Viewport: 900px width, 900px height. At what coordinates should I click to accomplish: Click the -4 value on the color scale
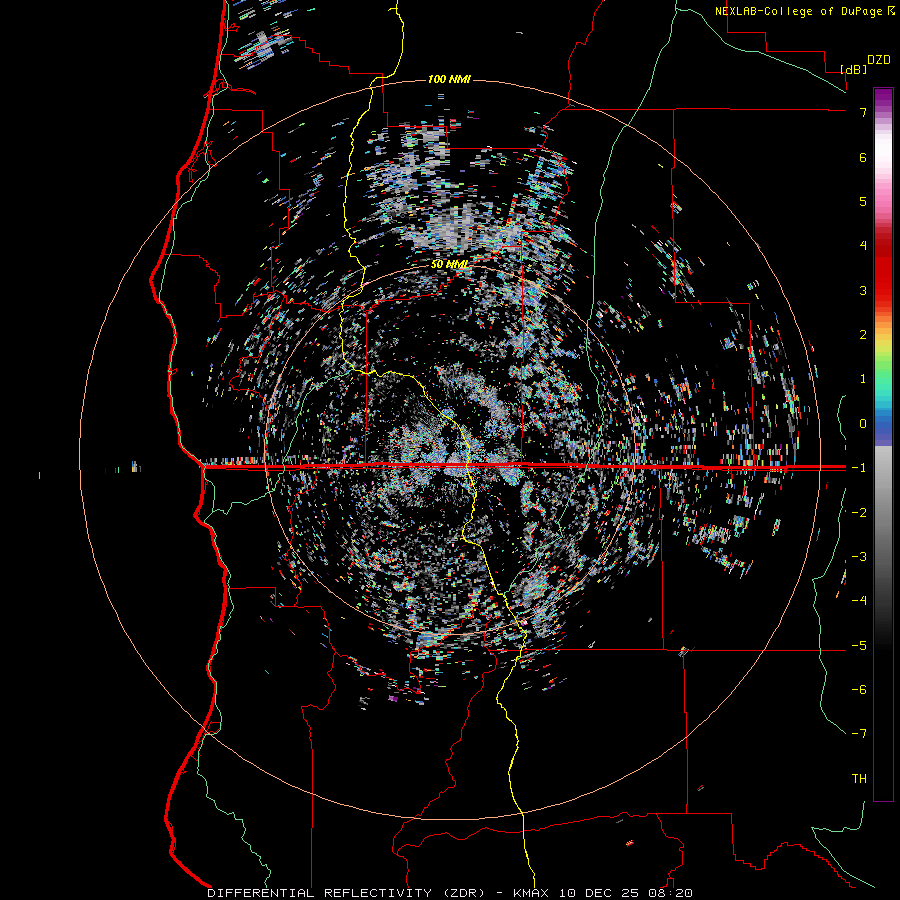point(859,601)
